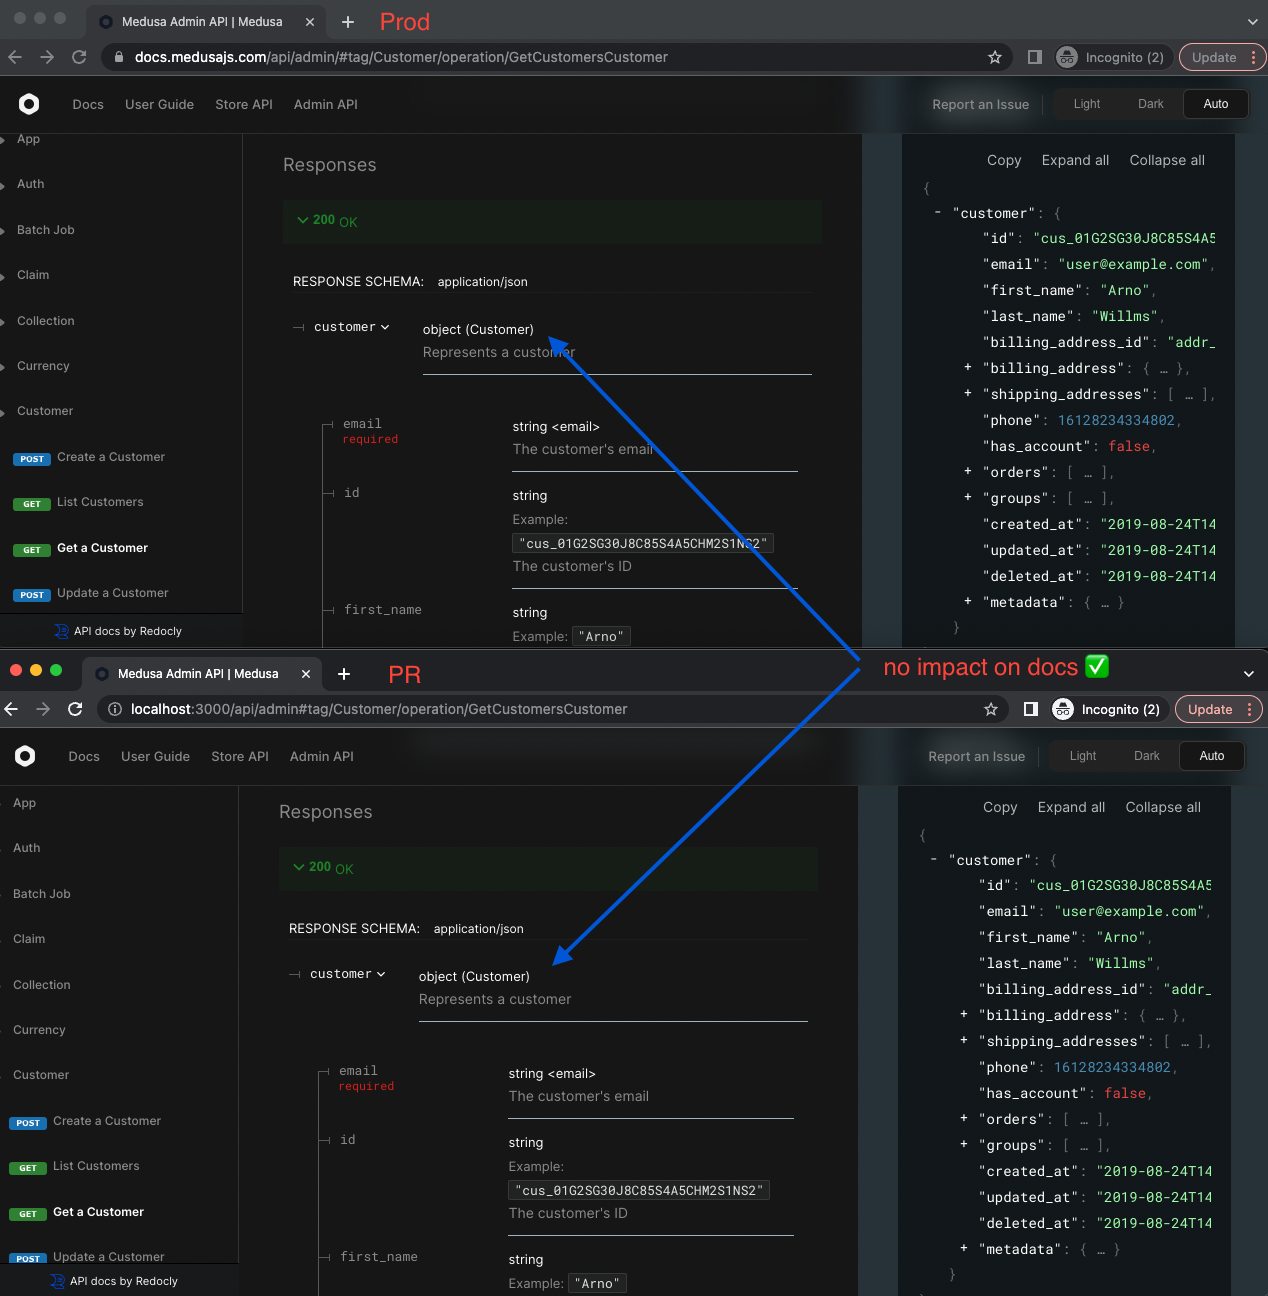Viewport: 1268px width, 1296px height.
Task: Open API docs by Redocly link in PR
Action: coord(124,1281)
